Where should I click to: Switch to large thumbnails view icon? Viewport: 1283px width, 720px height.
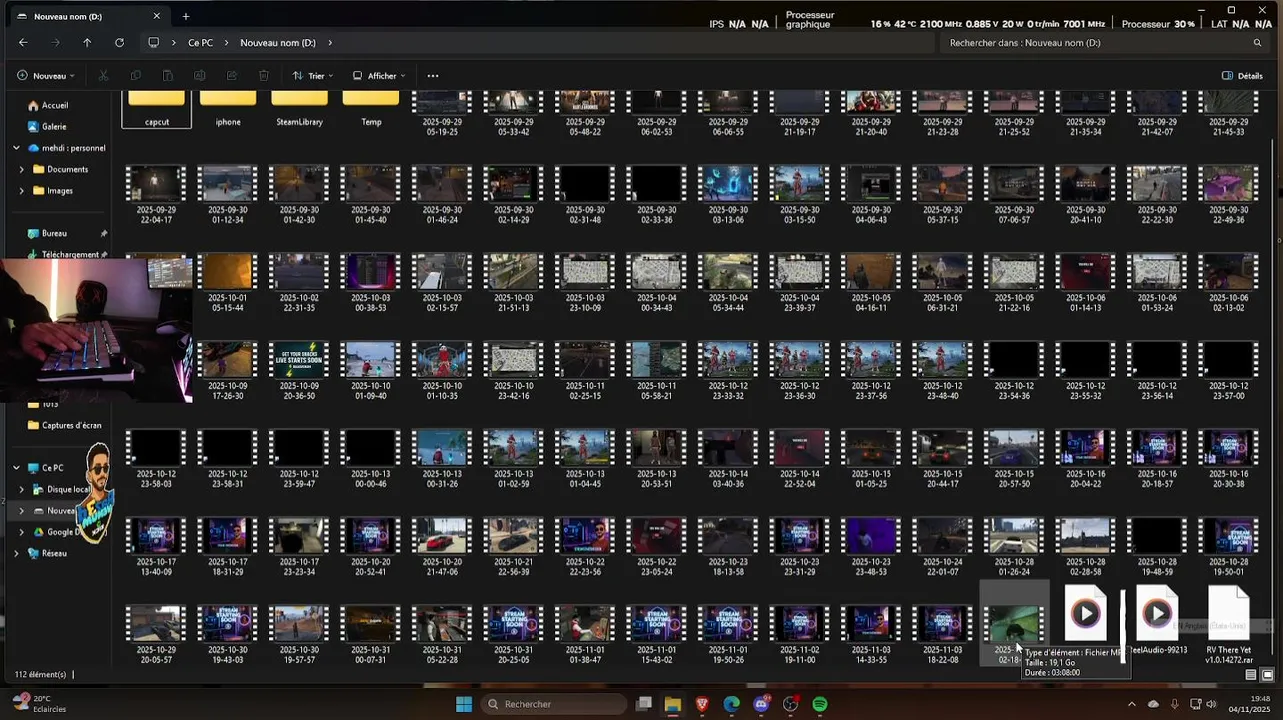1267,675
